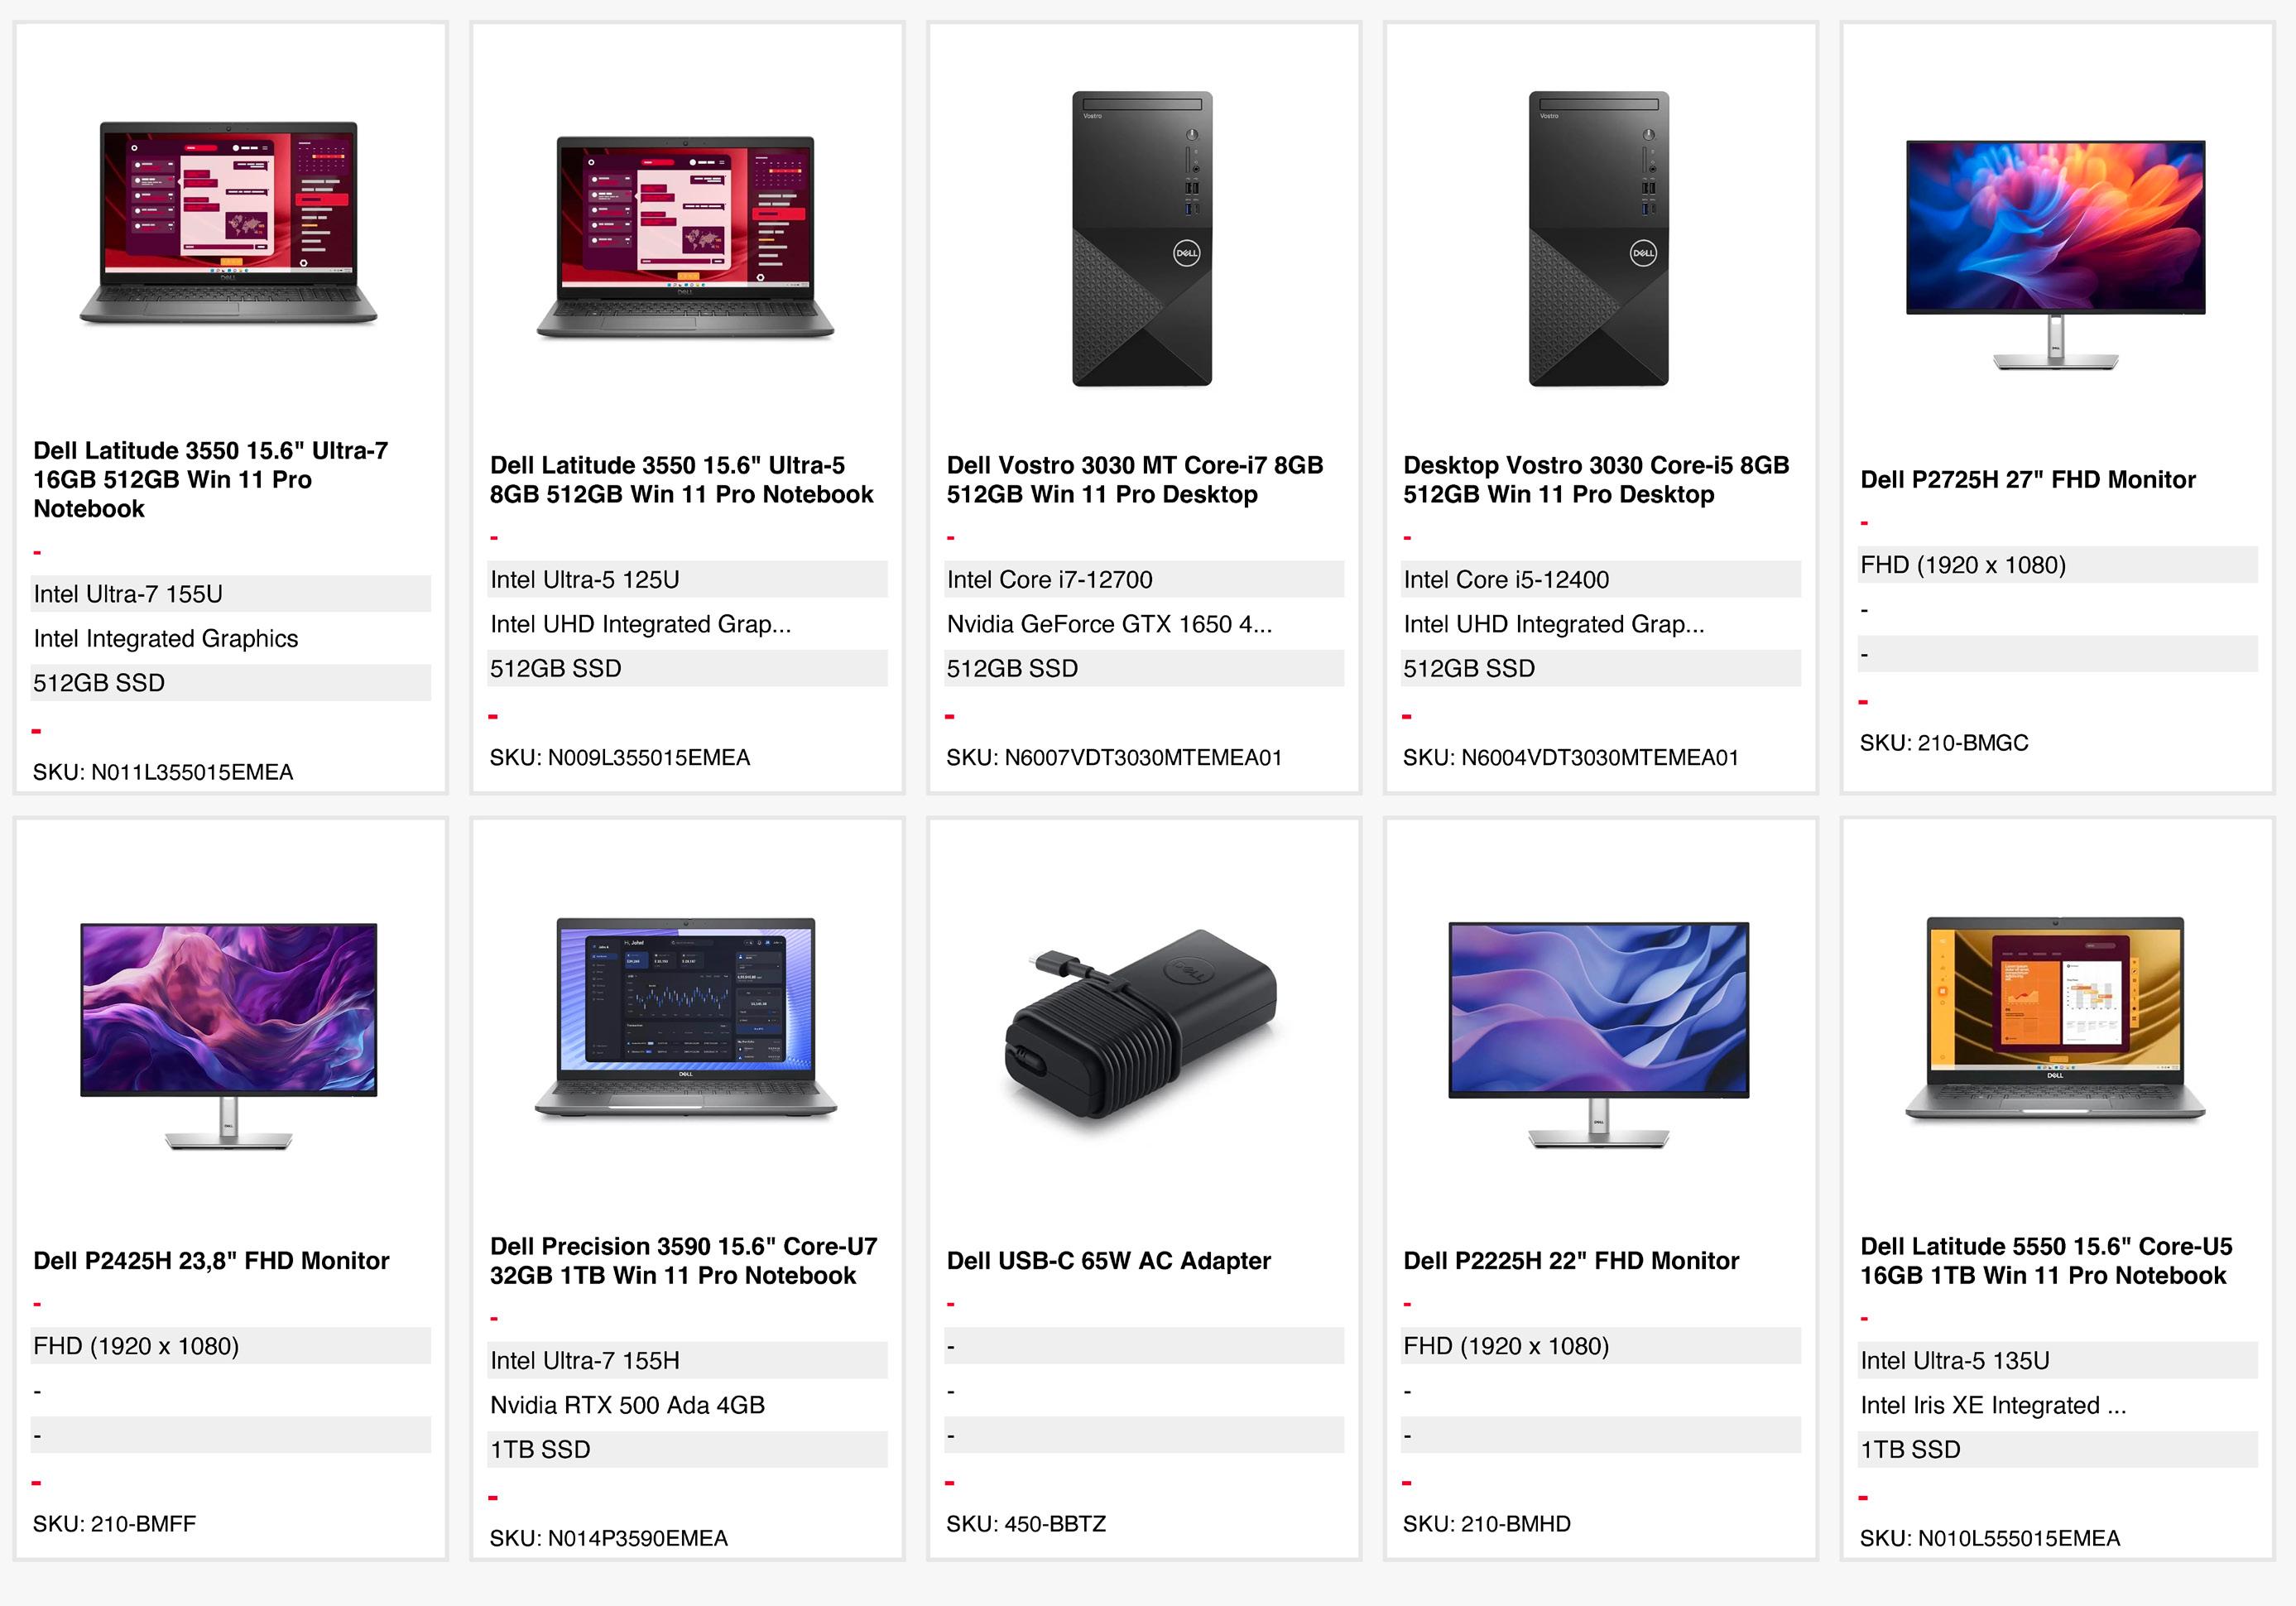The image size is (2296, 1606).
Task: Open the Dell Latitude 3550 Ultra-7 notebook image
Action: [x=229, y=223]
